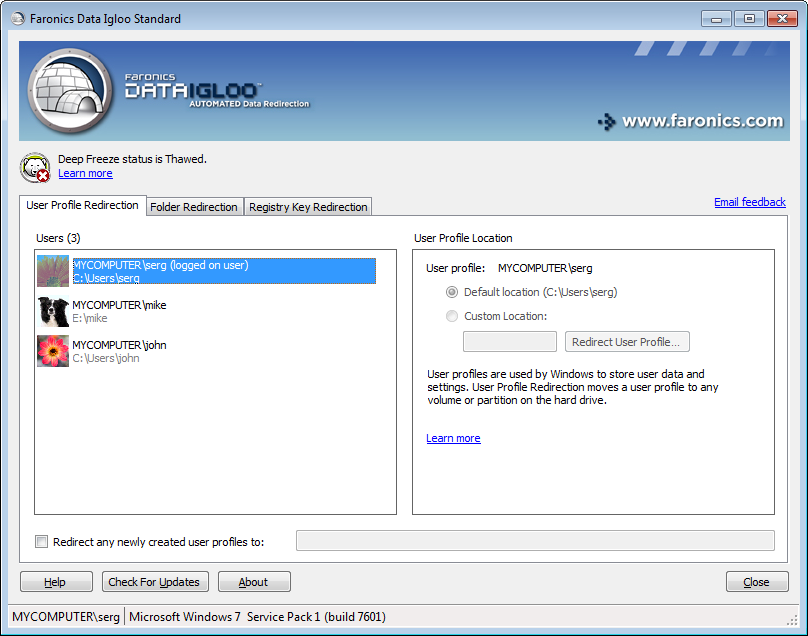Minimize the Data Igloo window
This screenshot has width=808, height=636.
coord(716,19)
